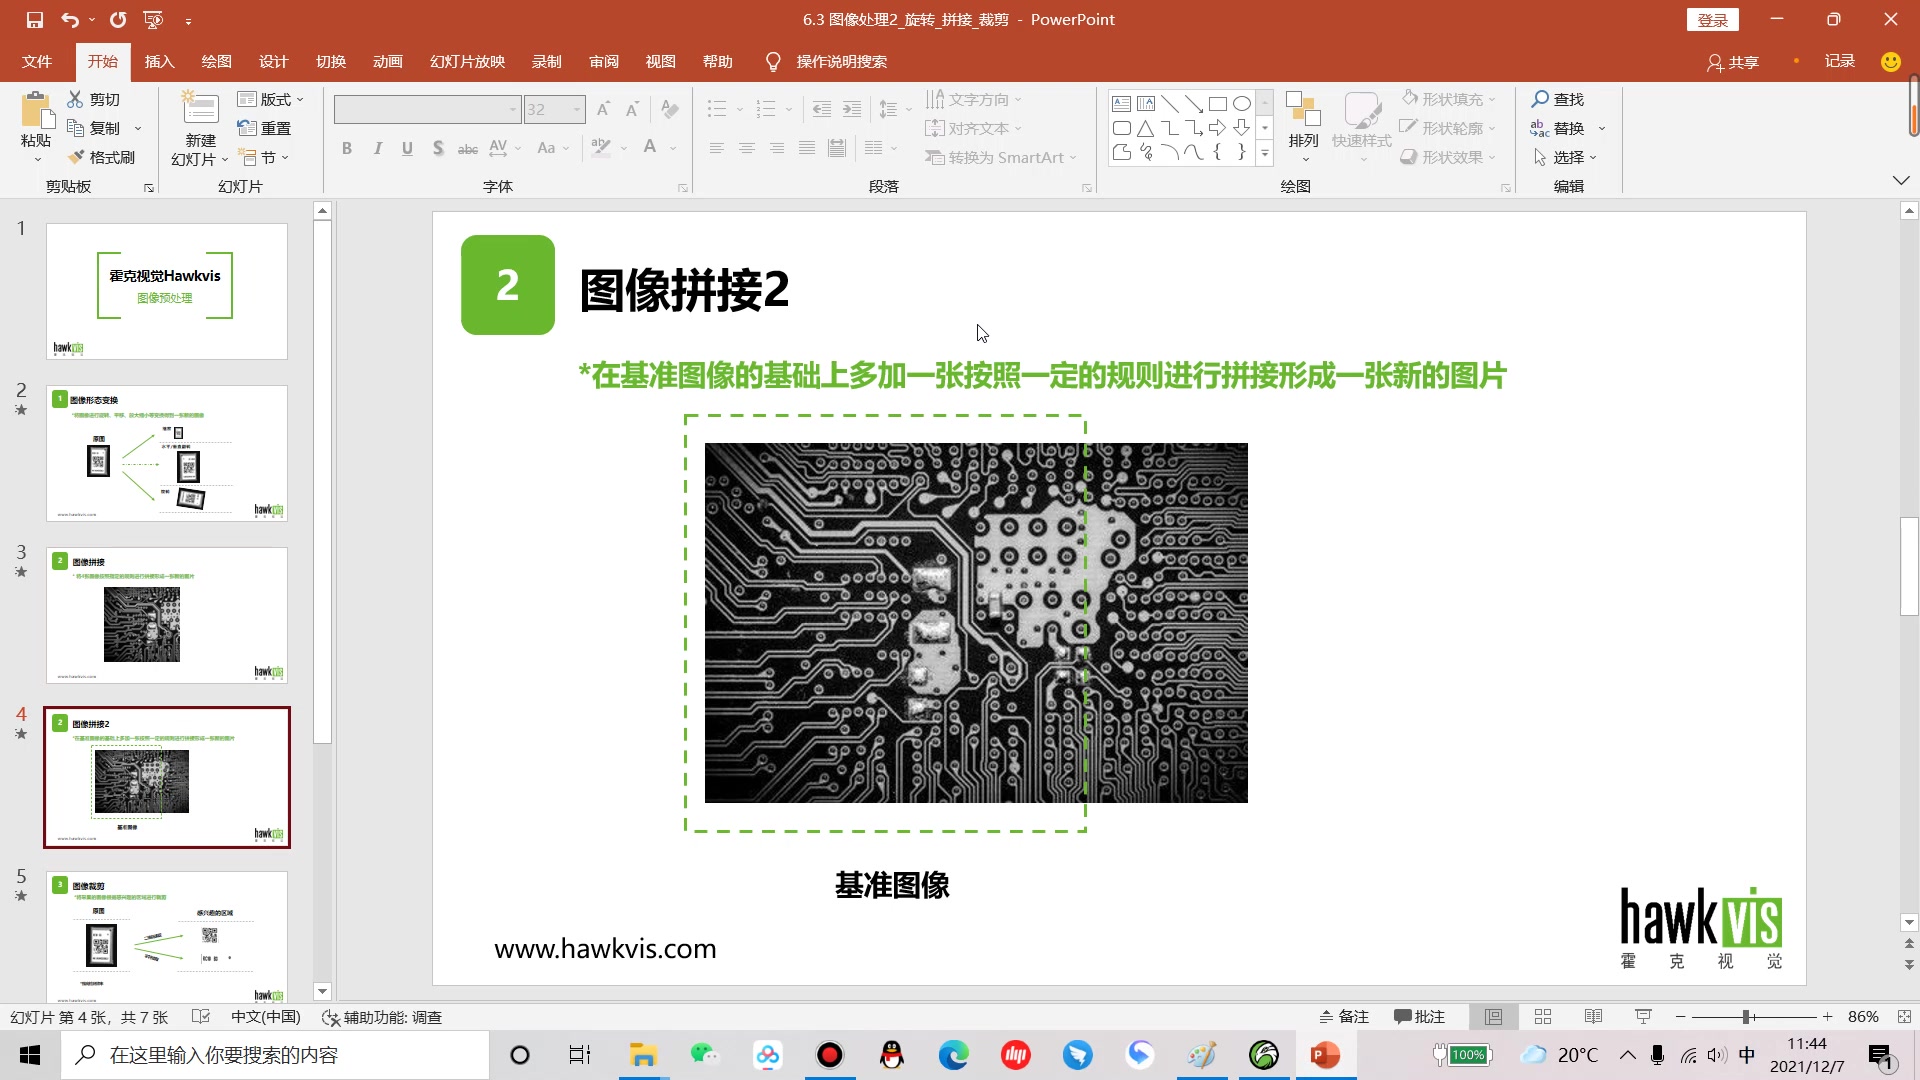Adjust the zoom slider handle
The height and width of the screenshot is (1080, 1920).
pyautogui.click(x=1746, y=1016)
